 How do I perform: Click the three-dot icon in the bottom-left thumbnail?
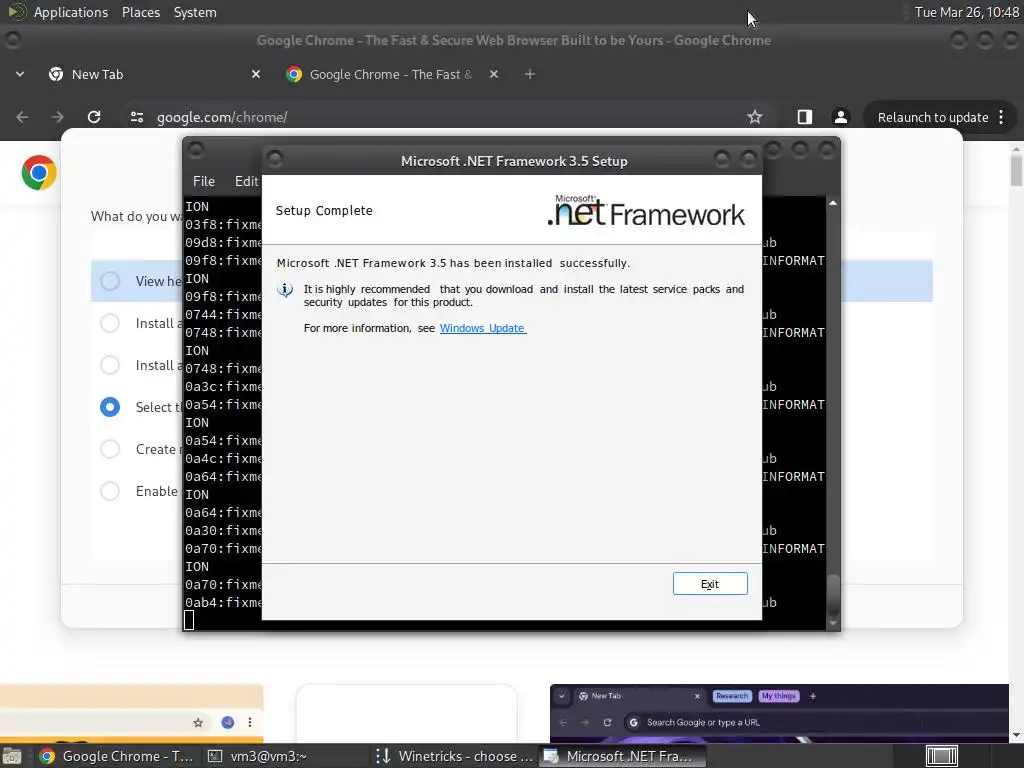click(249, 722)
